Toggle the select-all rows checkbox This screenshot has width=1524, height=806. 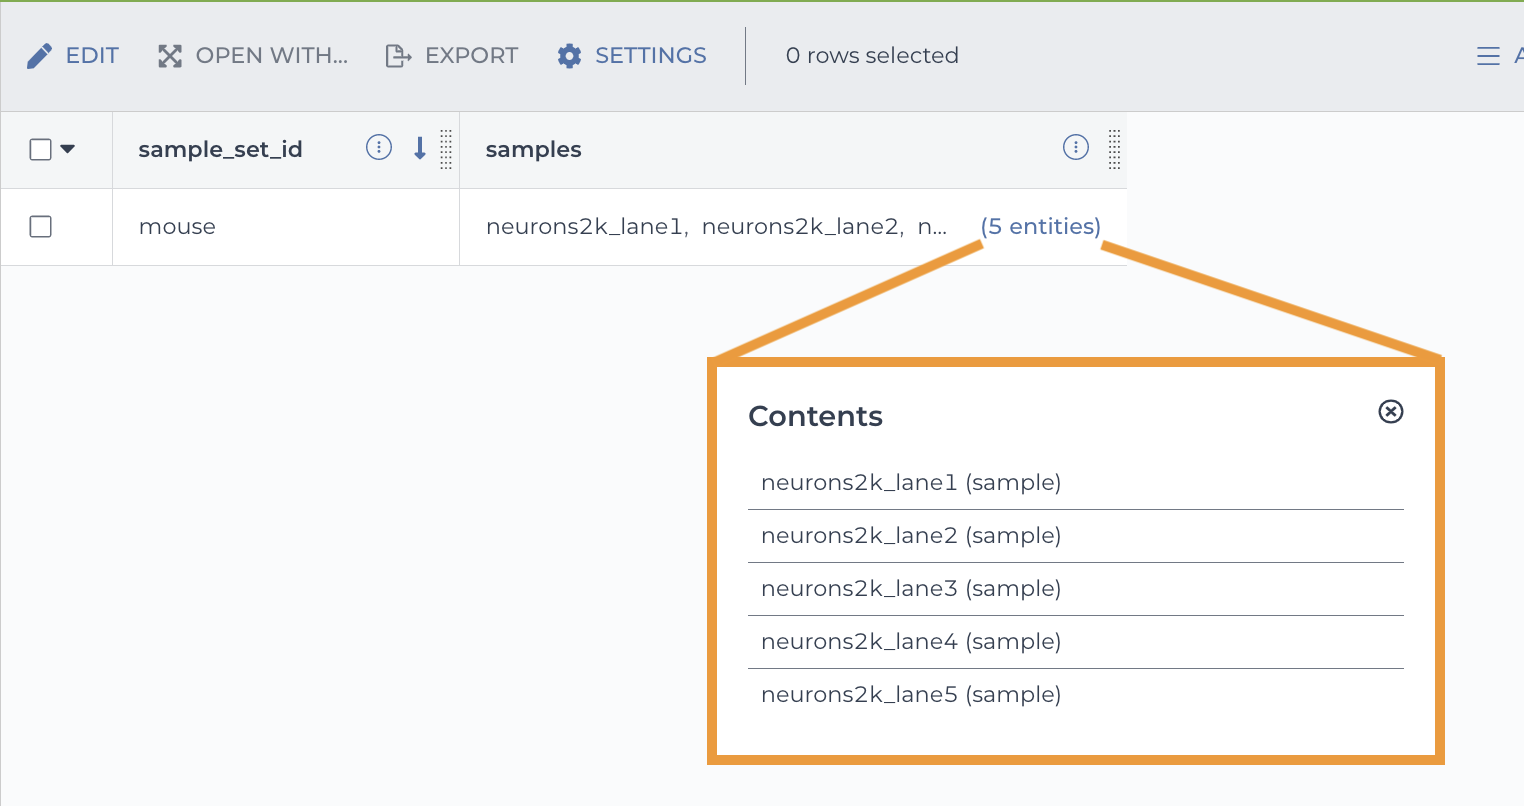[41, 149]
